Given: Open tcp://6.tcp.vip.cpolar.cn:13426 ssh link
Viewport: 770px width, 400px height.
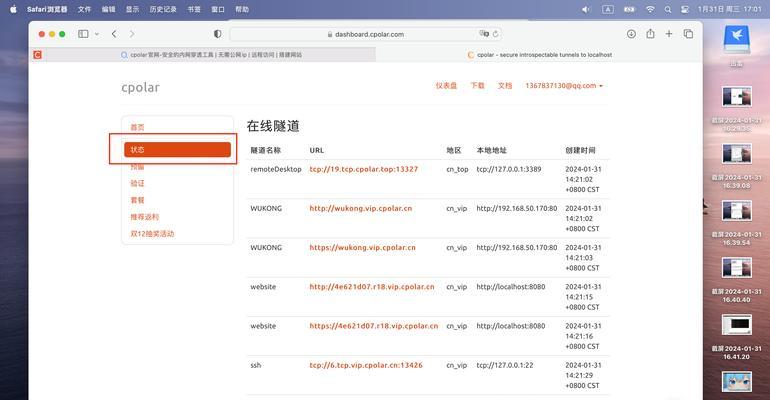Looking at the screenshot, I should (366, 365).
